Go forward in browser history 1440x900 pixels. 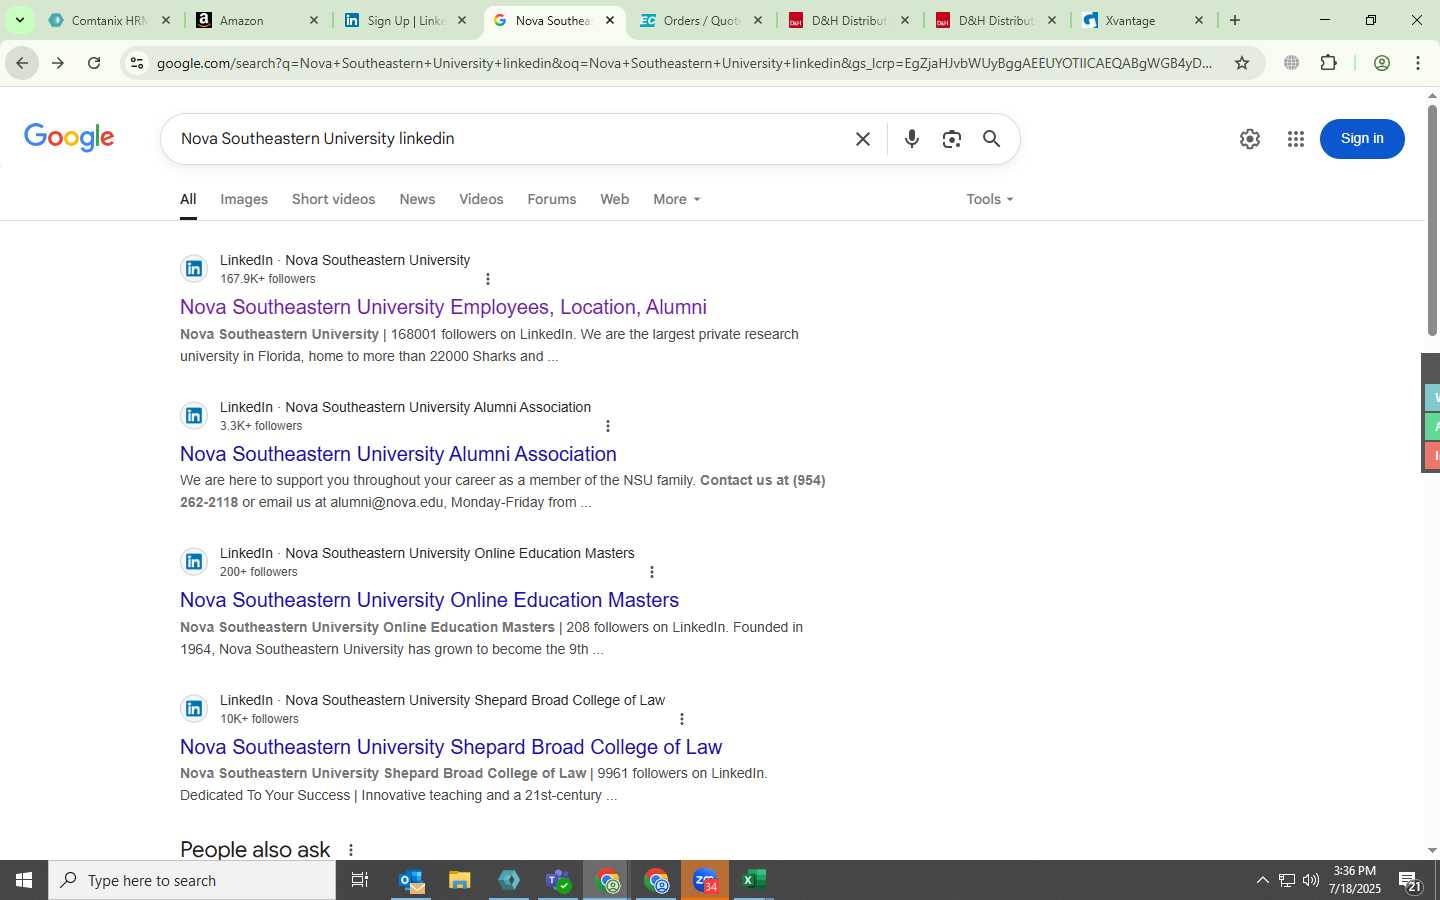point(58,63)
